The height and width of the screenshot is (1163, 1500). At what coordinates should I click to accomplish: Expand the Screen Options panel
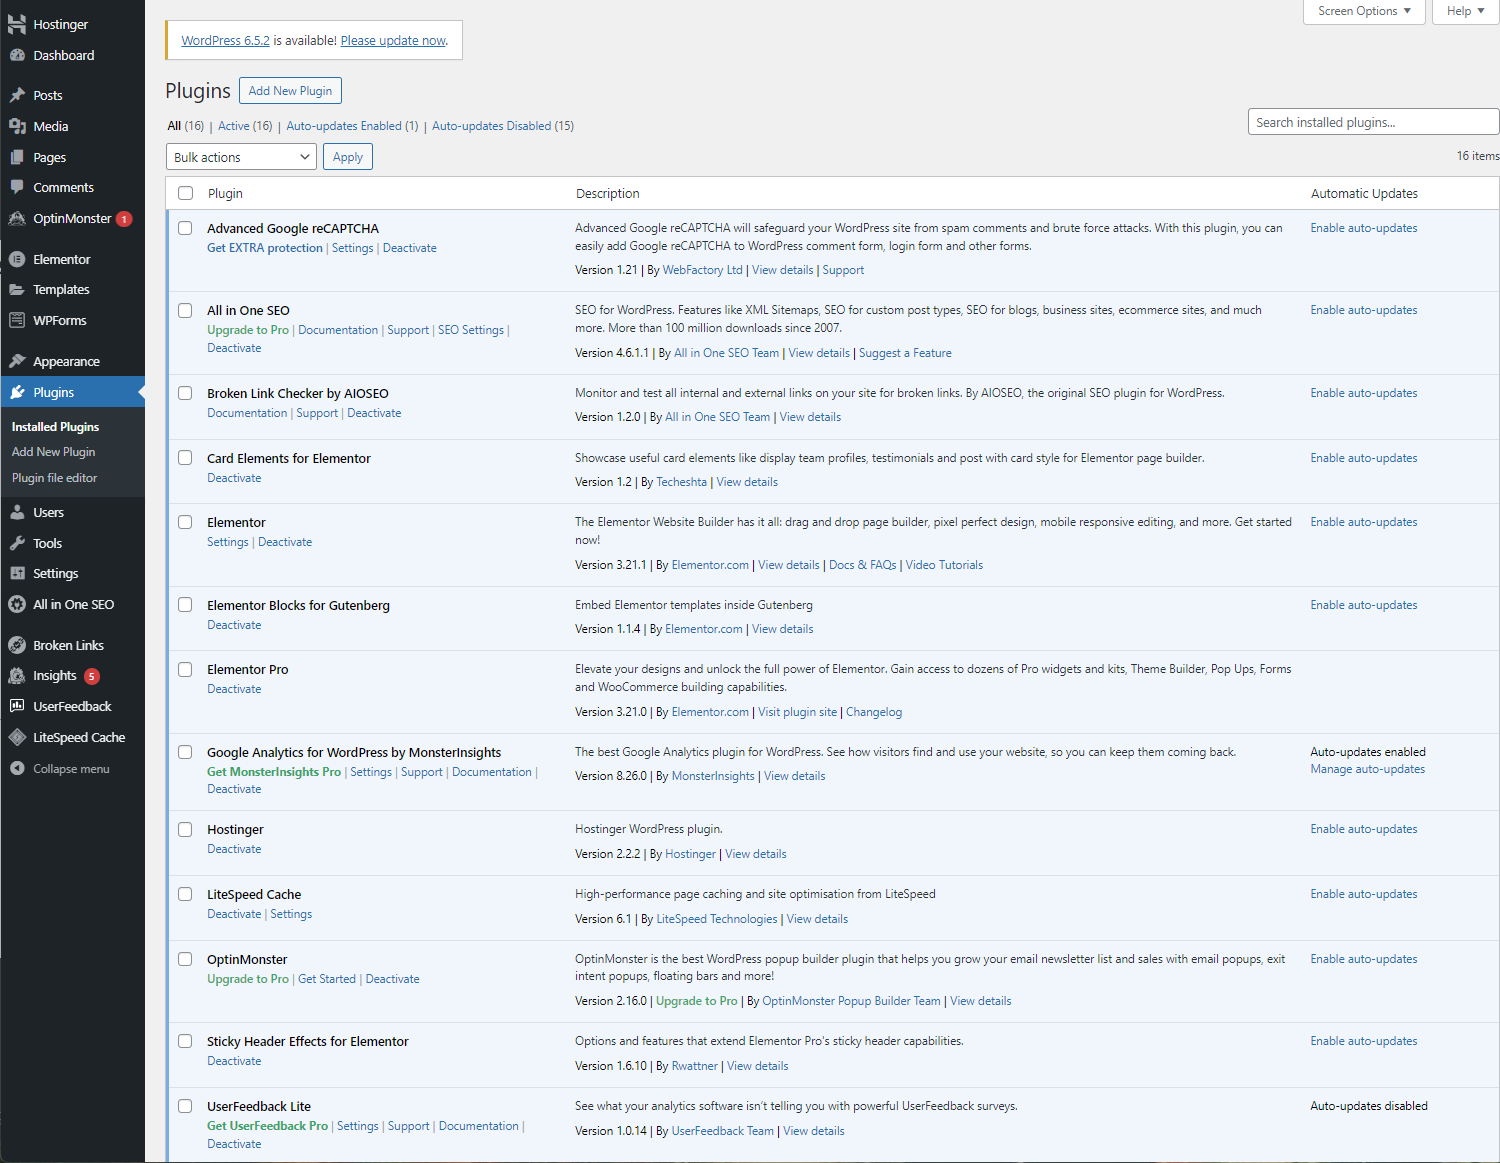[x=1364, y=11]
